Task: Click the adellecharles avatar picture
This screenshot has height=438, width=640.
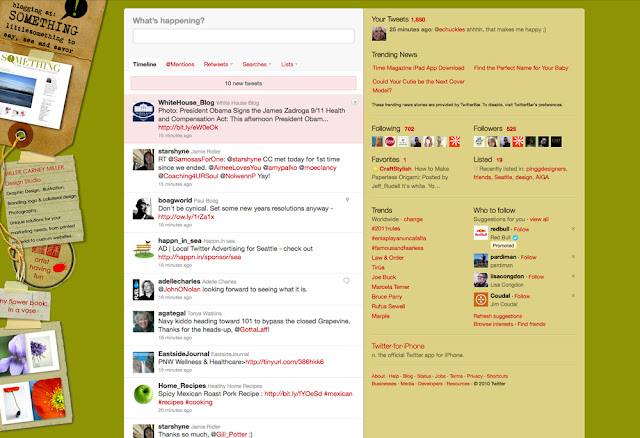Action: tap(143, 289)
